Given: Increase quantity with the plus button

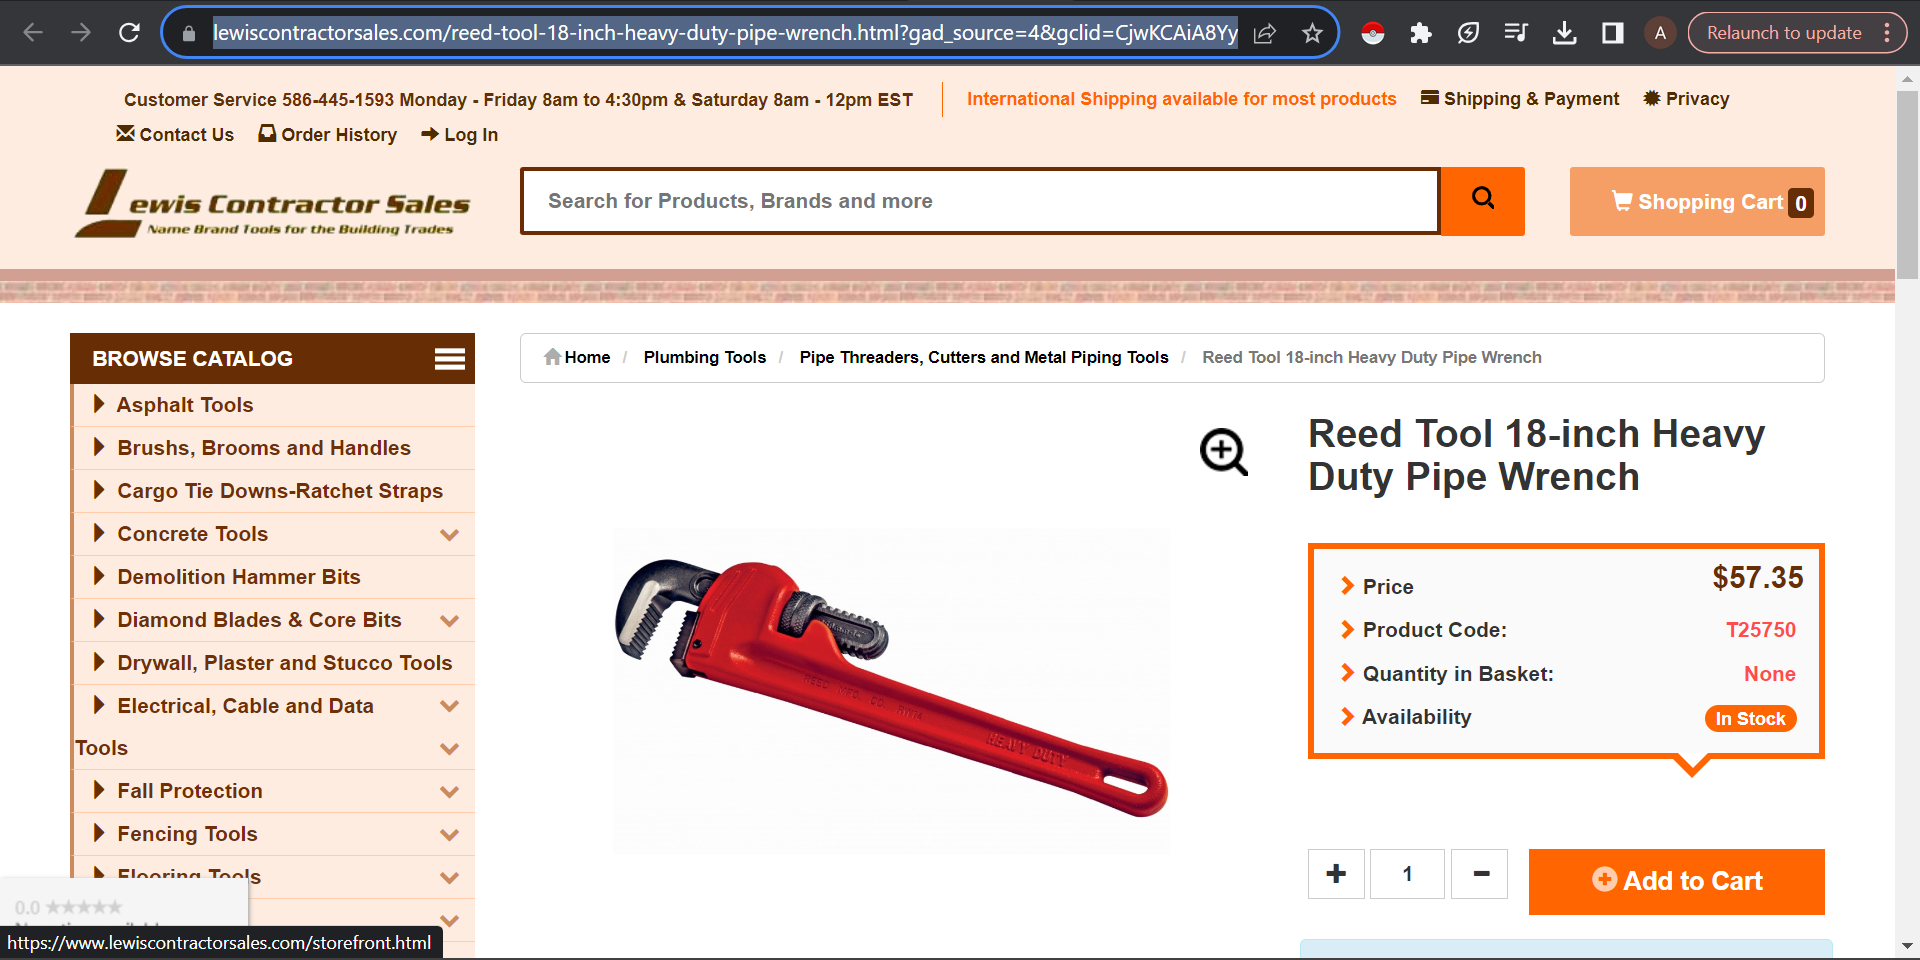Looking at the screenshot, I should pyautogui.click(x=1336, y=874).
